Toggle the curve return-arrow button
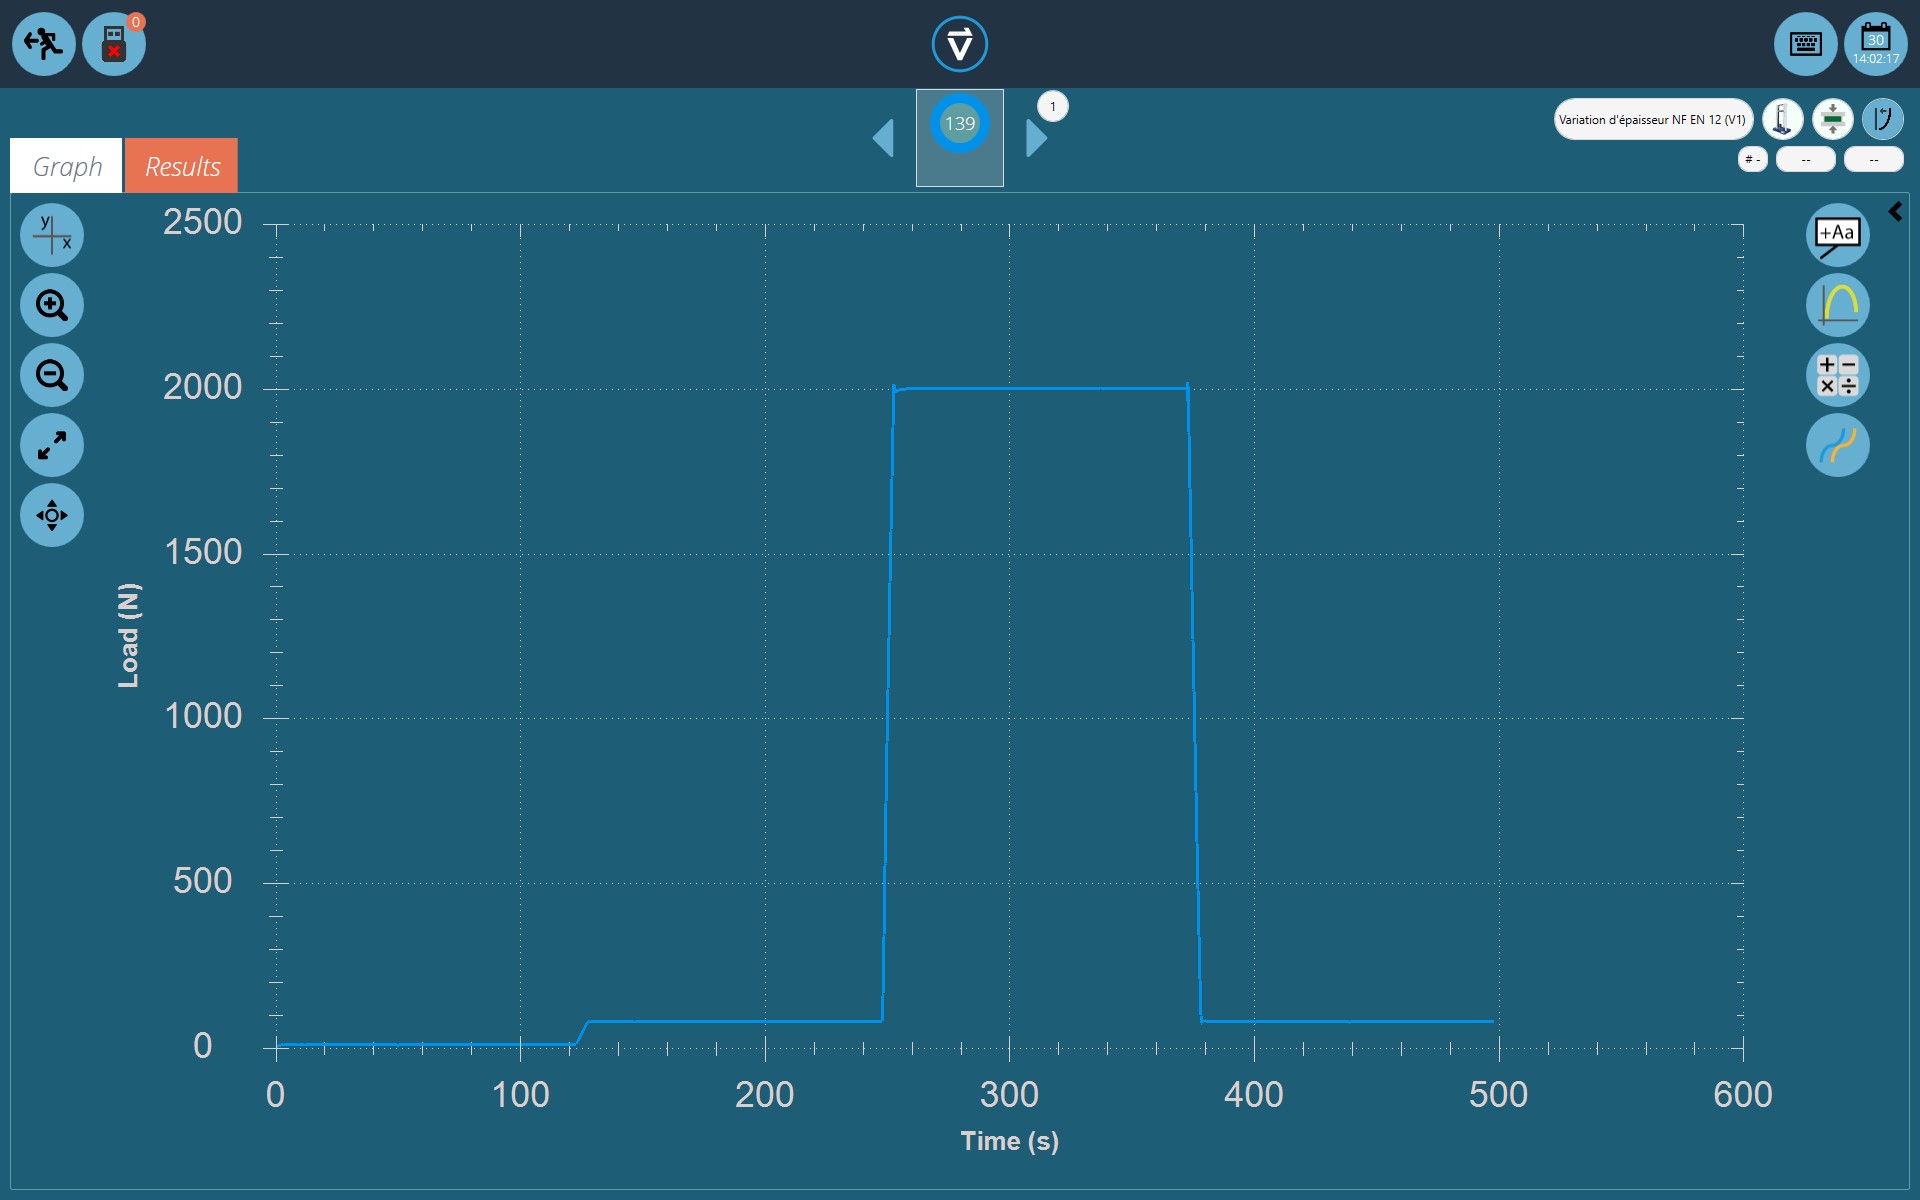 pos(1882,119)
